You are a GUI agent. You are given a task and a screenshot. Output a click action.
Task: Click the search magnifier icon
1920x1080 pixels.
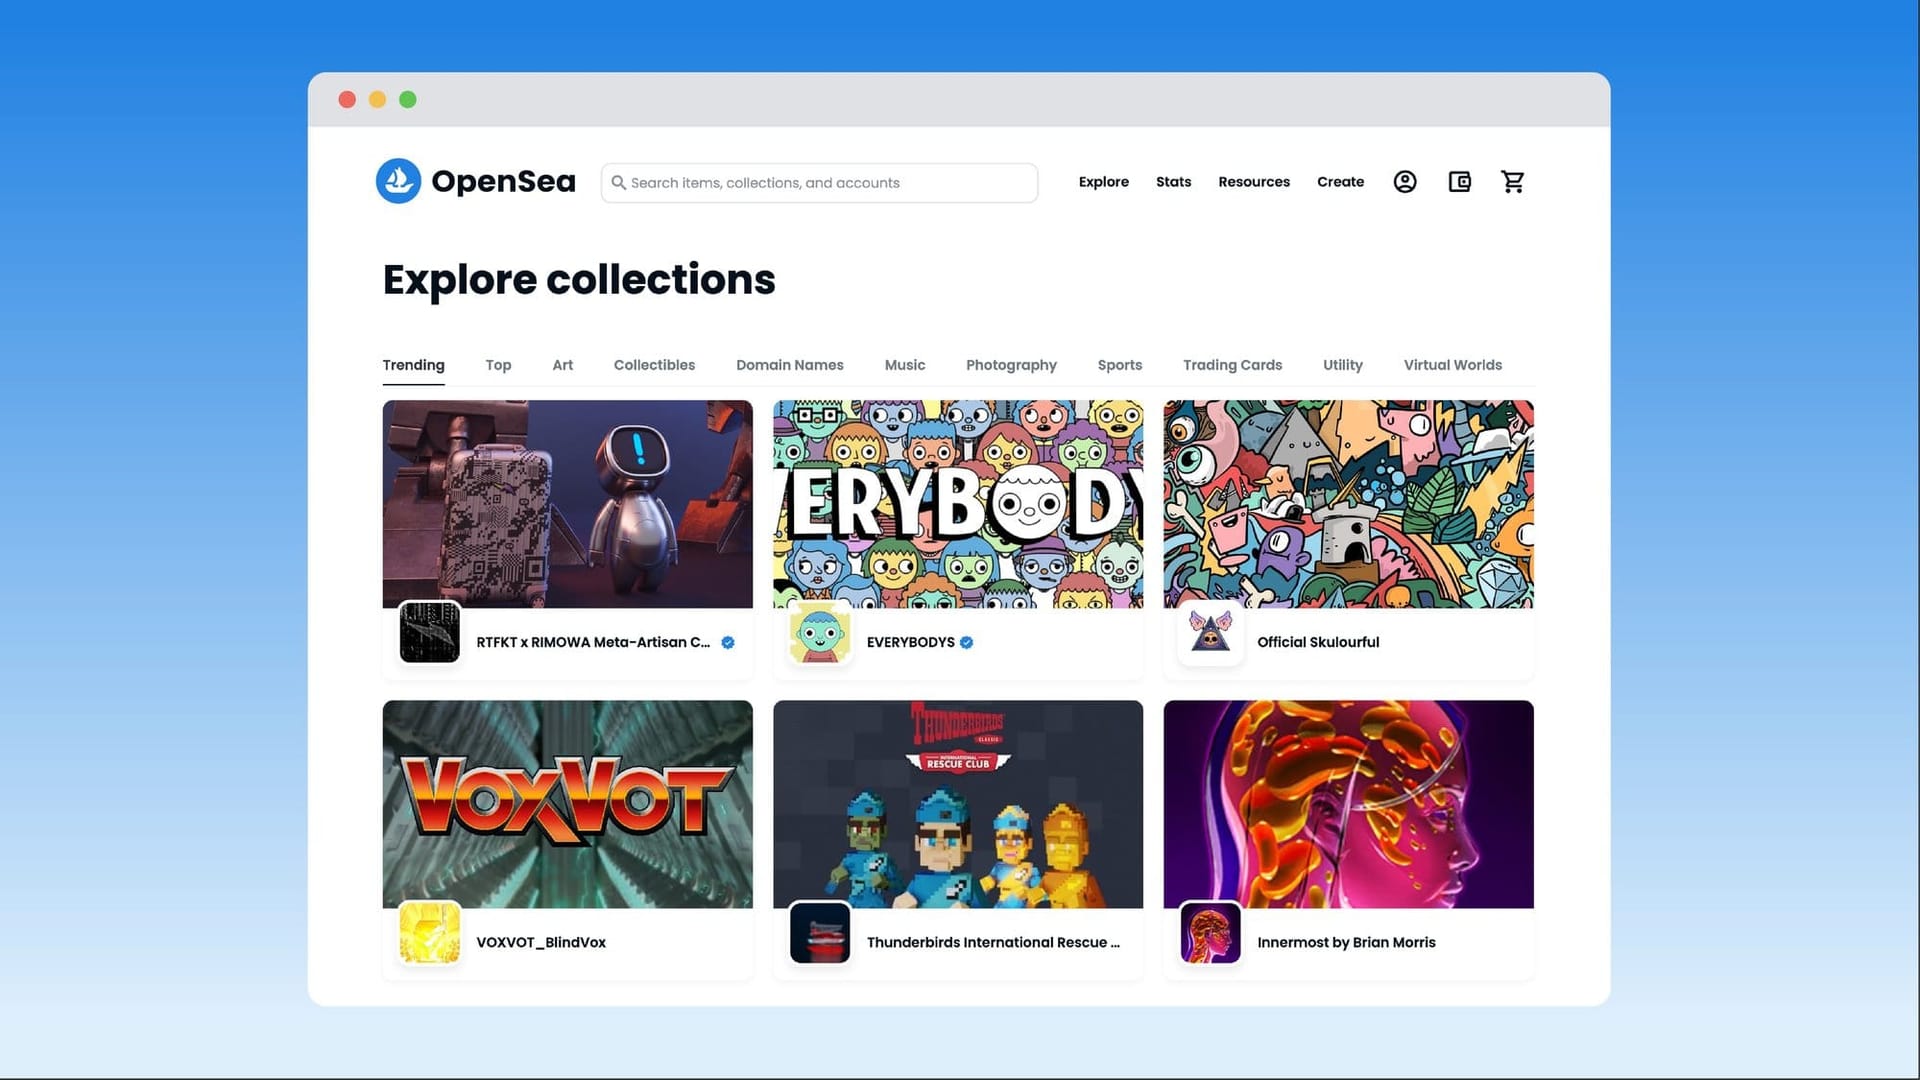(619, 183)
